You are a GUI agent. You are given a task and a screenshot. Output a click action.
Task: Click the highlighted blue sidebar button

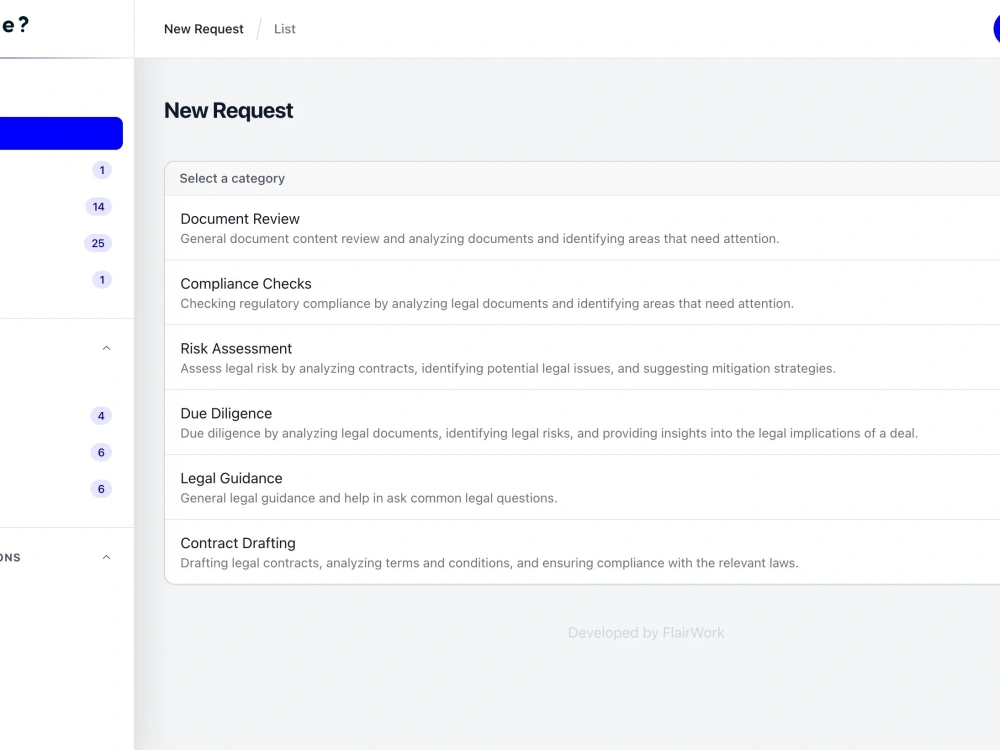(61, 133)
